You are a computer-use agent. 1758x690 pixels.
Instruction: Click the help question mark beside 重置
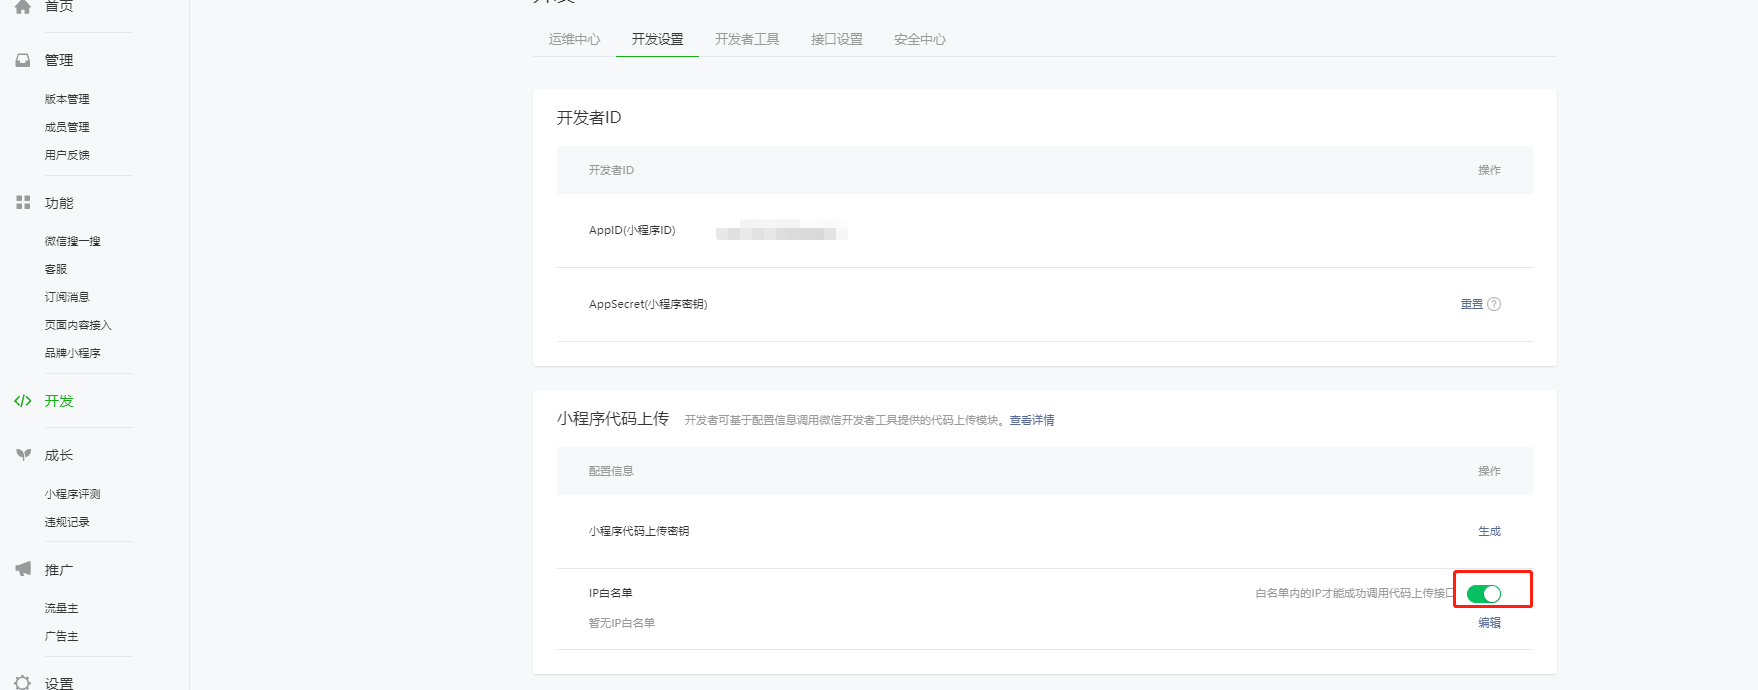1494,304
